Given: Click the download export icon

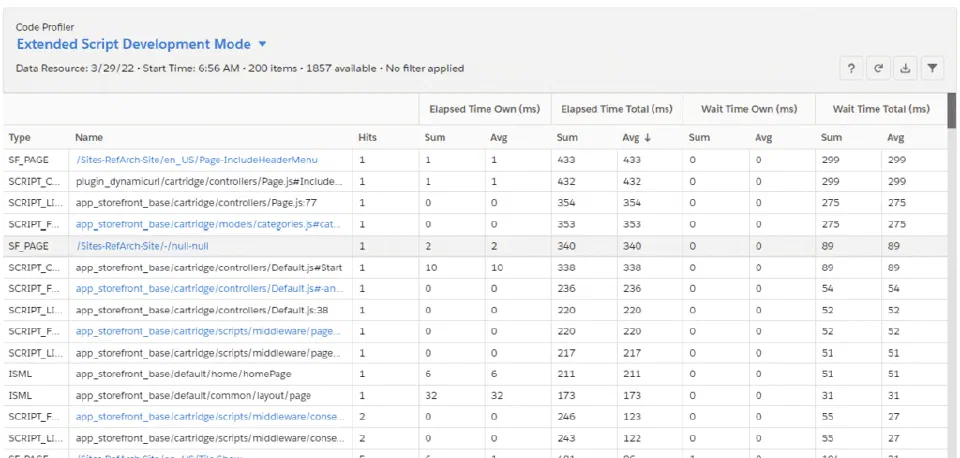Looking at the screenshot, I should point(905,69).
